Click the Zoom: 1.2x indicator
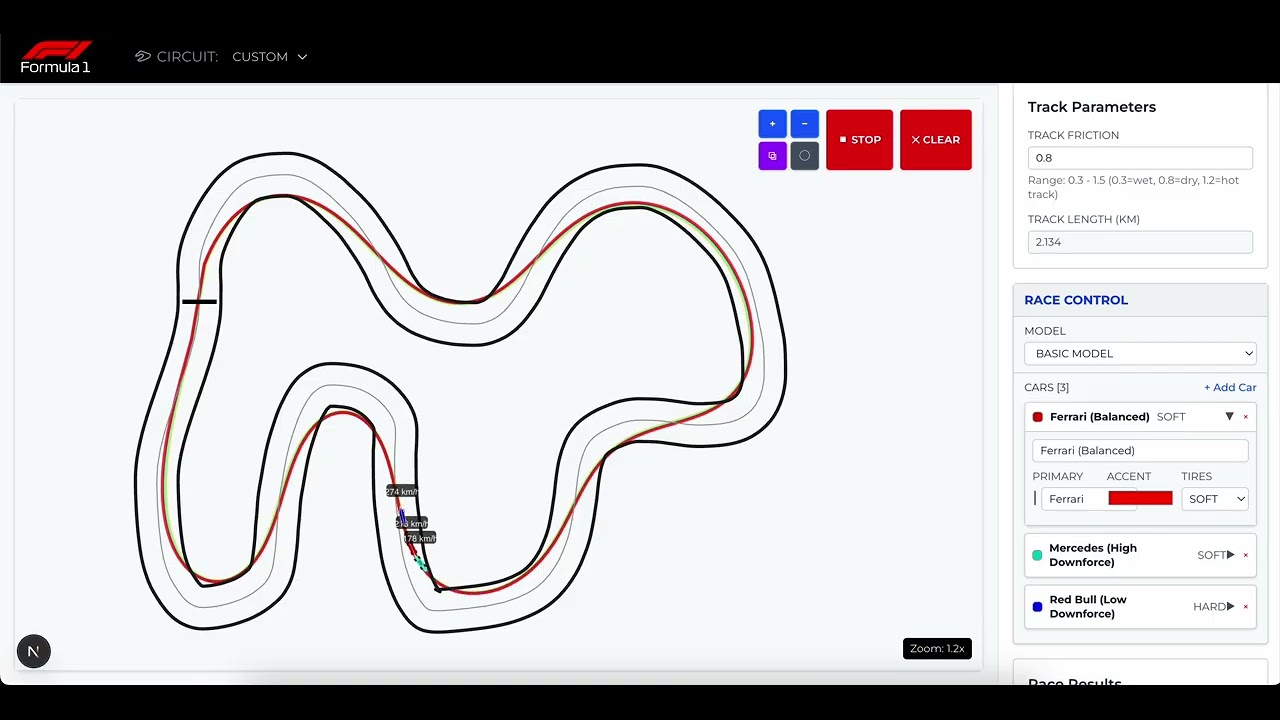 pyautogui.click(x=937, y=649)
